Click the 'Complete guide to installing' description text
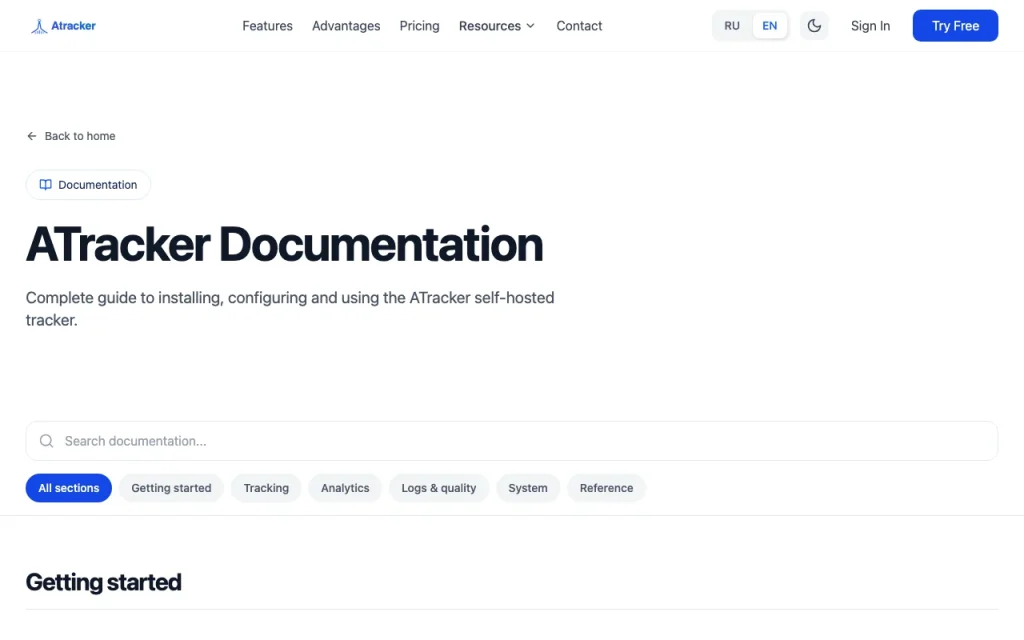 (290, 309)
